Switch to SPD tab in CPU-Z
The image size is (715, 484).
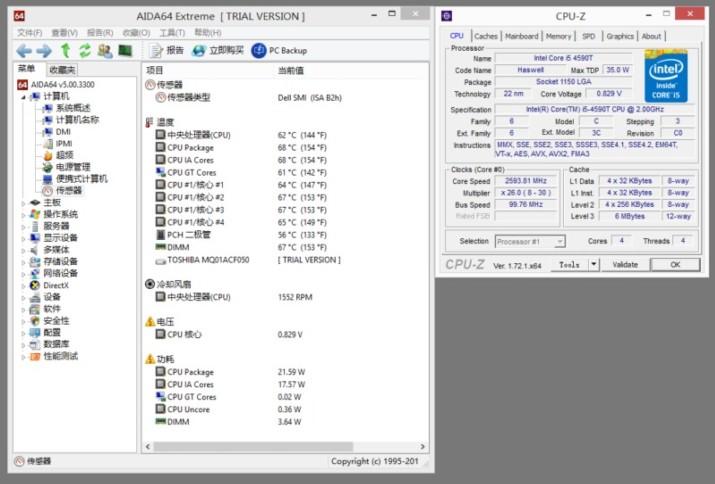589,36
